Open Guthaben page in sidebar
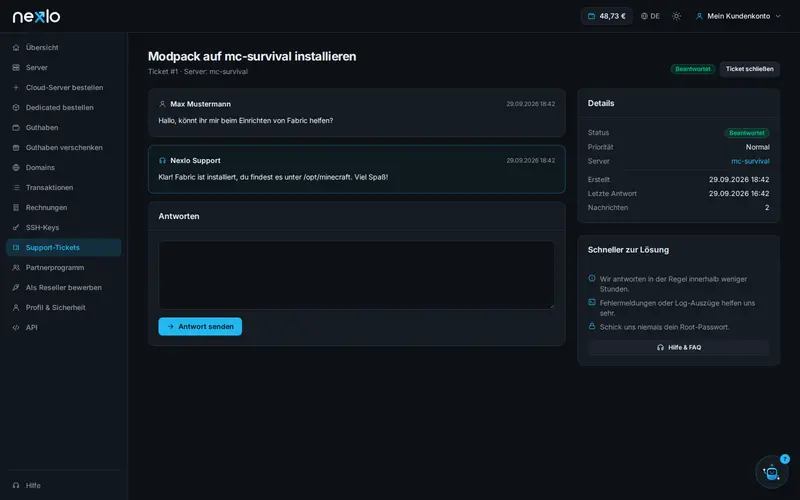This screenshot has height=500, width=800. (x=64, y=128)
